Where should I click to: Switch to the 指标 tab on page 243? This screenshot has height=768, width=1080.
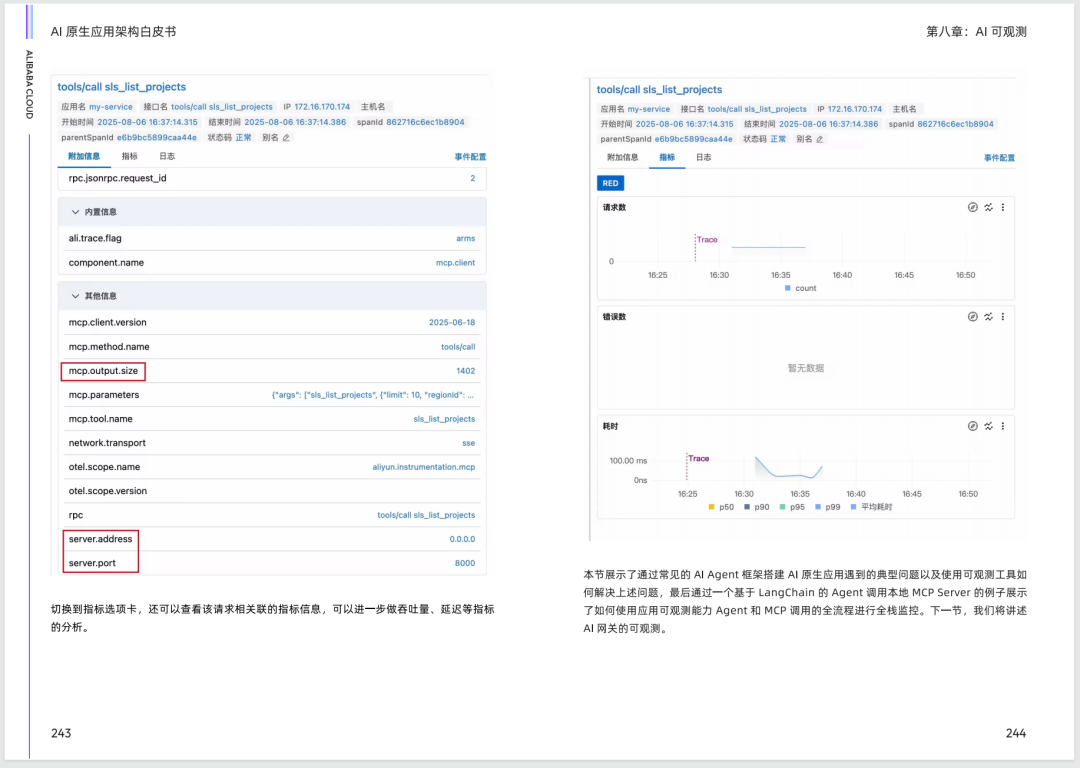click(x=129, y=156)
